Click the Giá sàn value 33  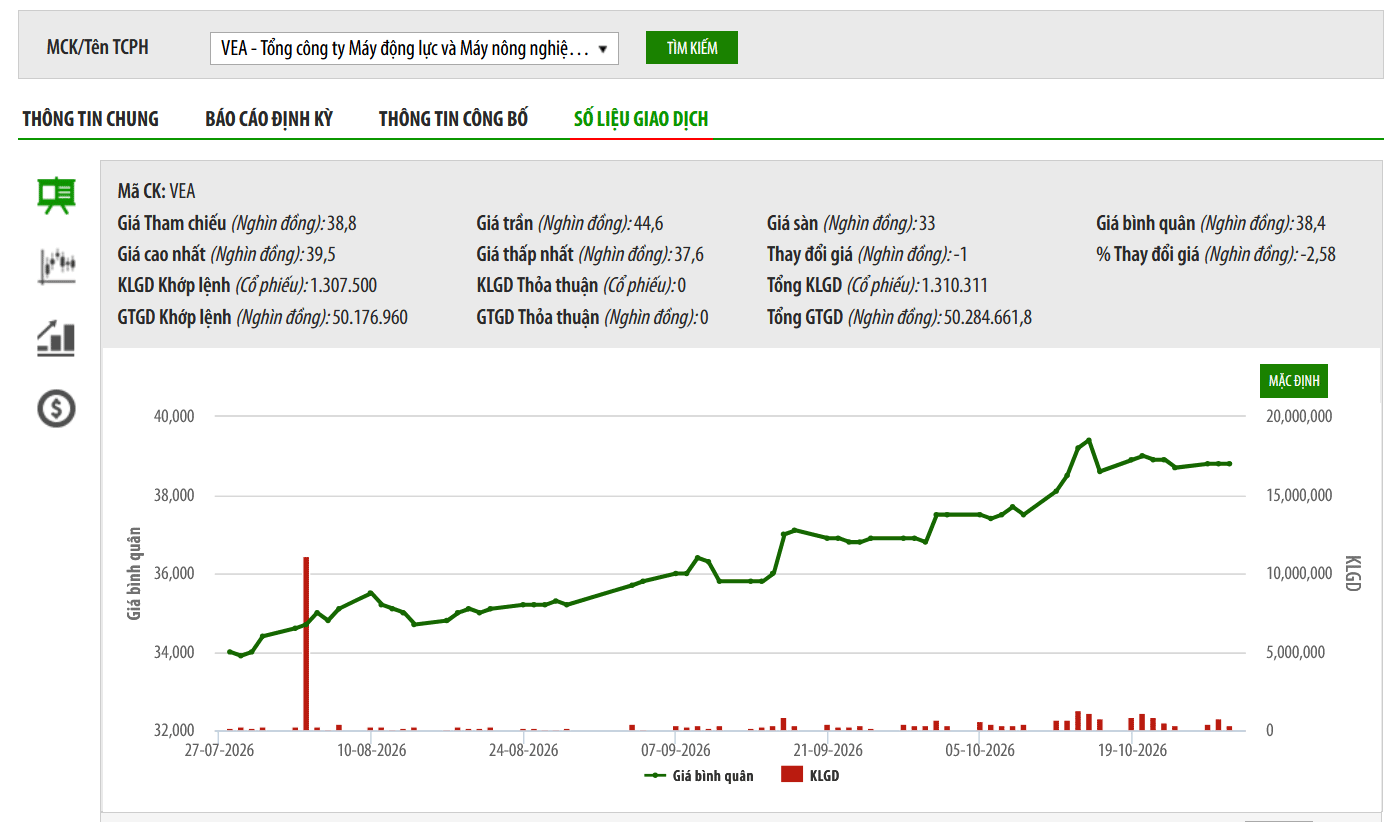926,223
